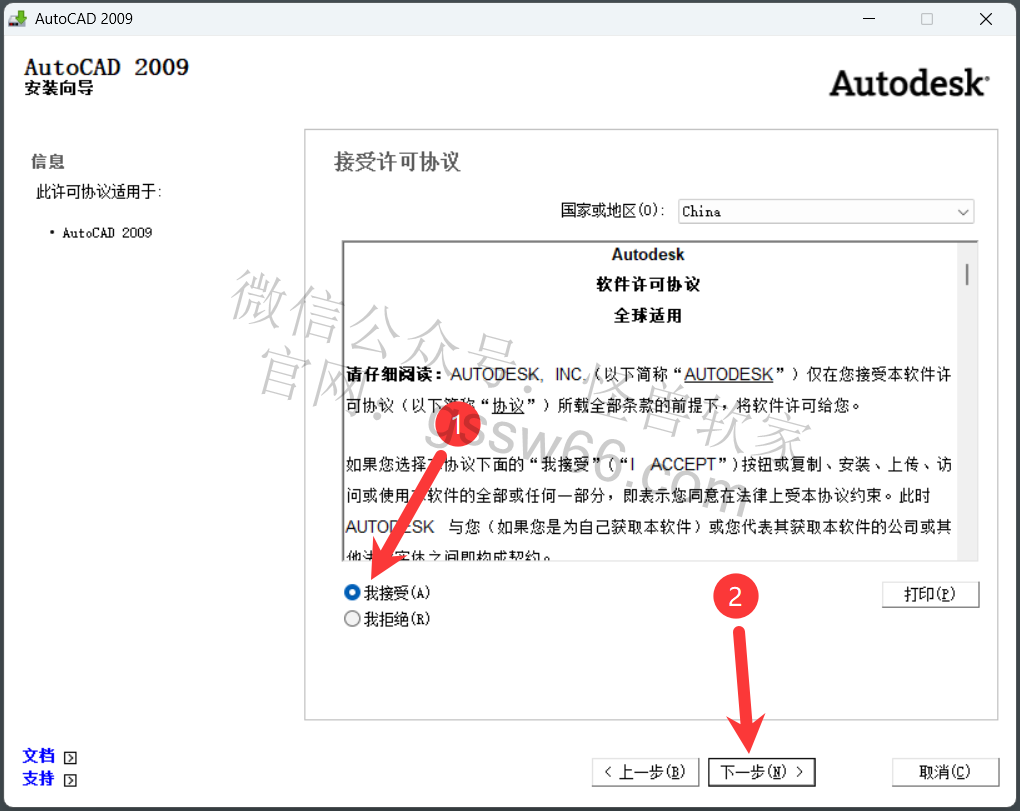The width and height of the screenshot is (1020, 811).
Task: Click the Autodesk logo
Action: 908,83
